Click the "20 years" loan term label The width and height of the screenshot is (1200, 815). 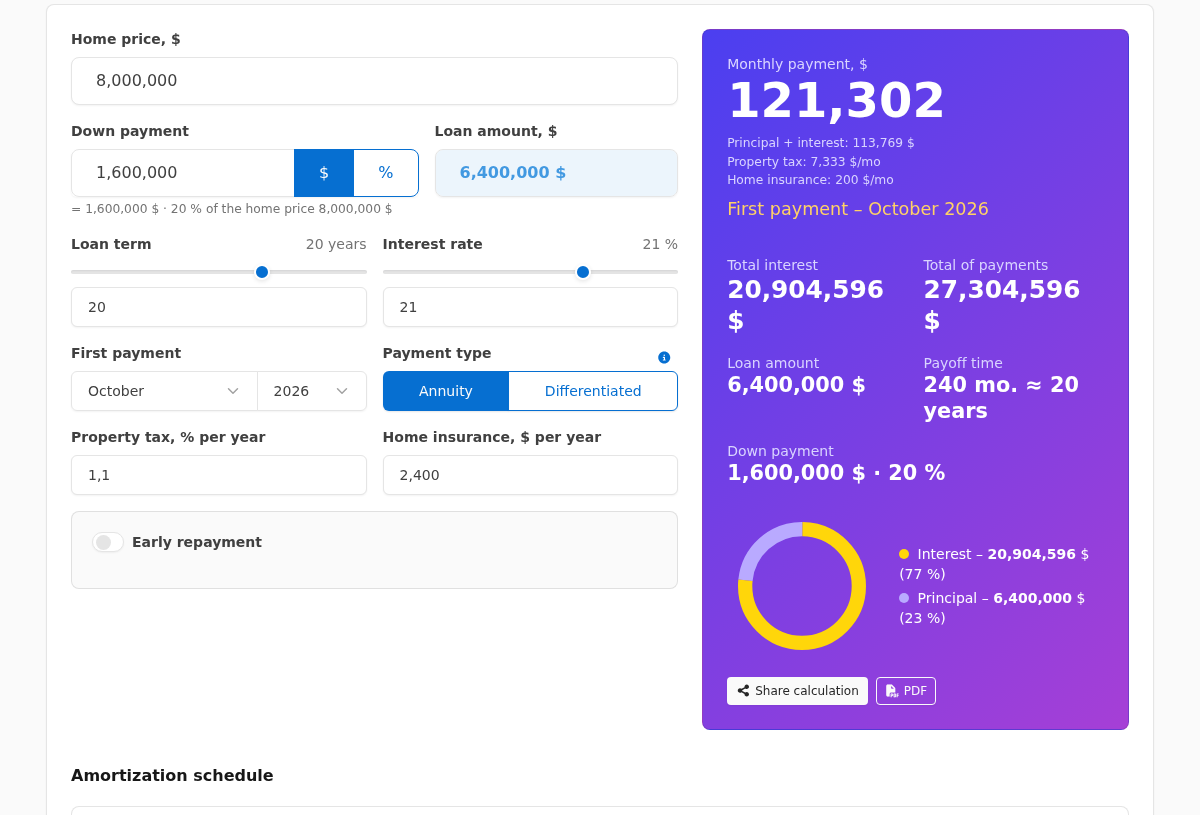336,244
